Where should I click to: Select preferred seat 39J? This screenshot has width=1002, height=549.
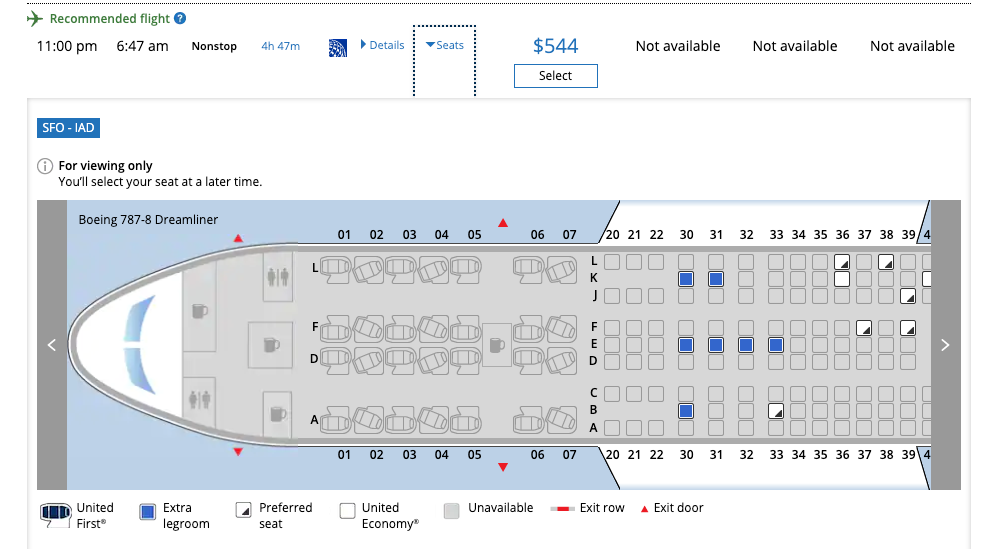pyautogui.click(x=907, y=296)
